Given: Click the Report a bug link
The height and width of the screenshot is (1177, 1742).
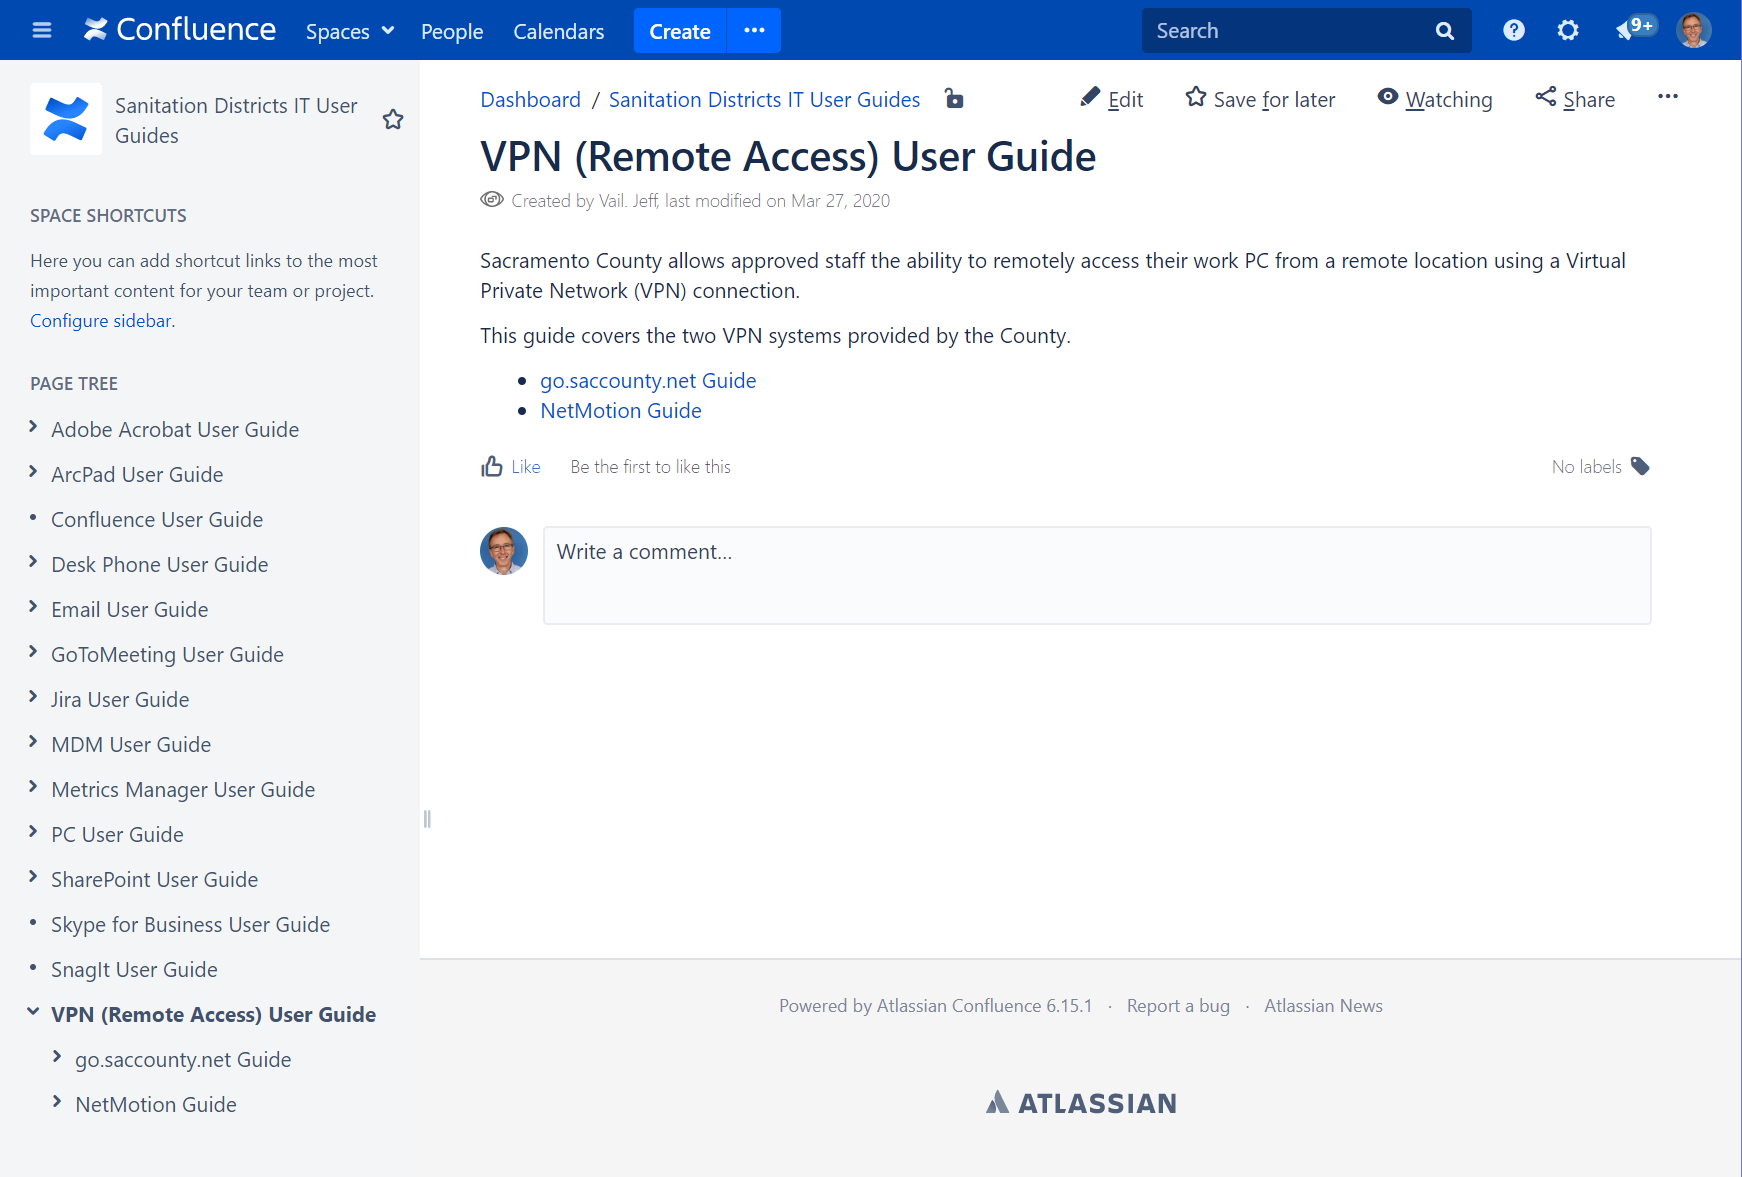Looking at the screenshot, I should [x=1178, y=1006].
